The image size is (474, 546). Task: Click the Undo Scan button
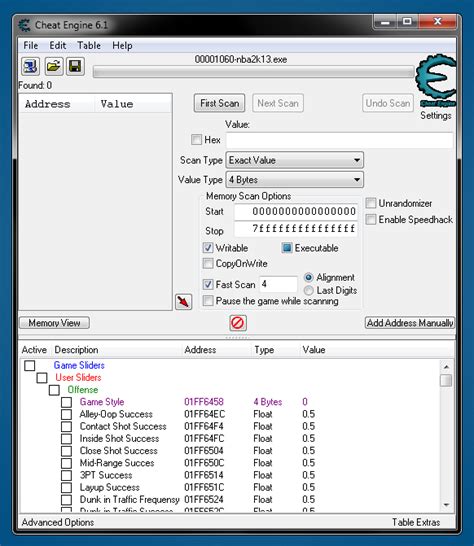pyautogui.click(x=388, y=103)
